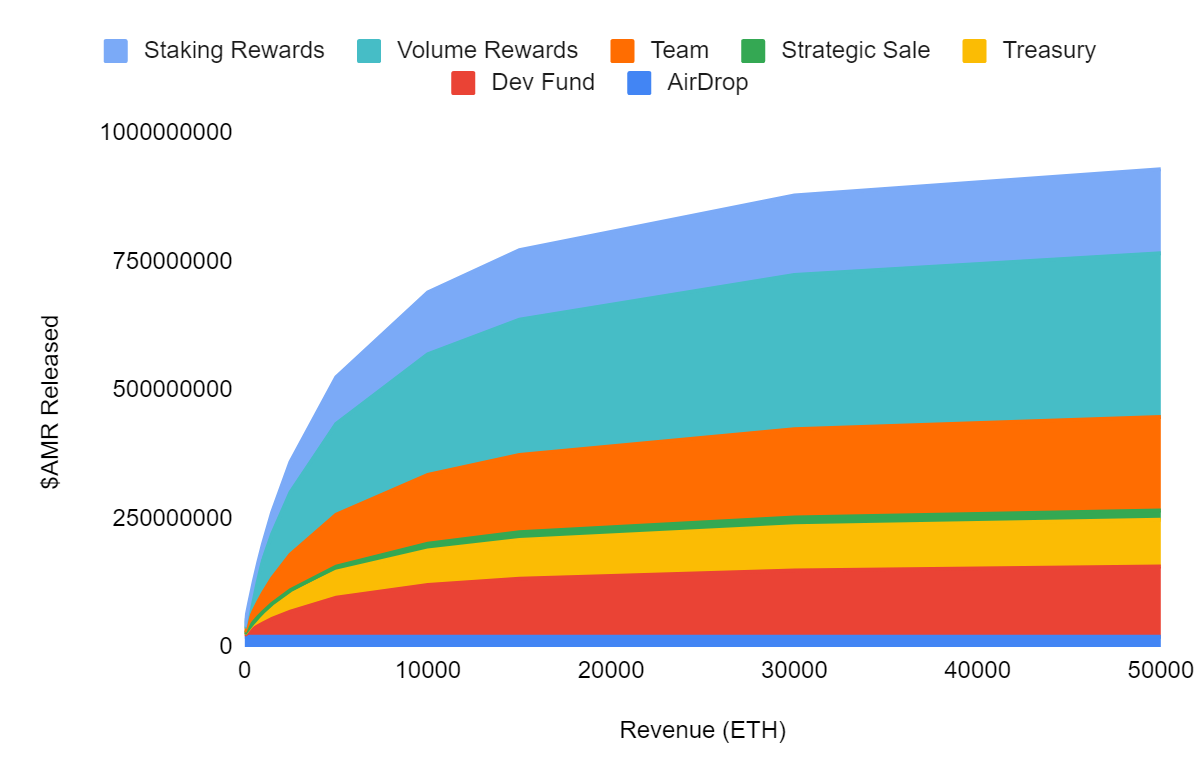Click the orange Team legend swatch
The height and width of the screenshot is (781, 1200).
click(622, 51)
